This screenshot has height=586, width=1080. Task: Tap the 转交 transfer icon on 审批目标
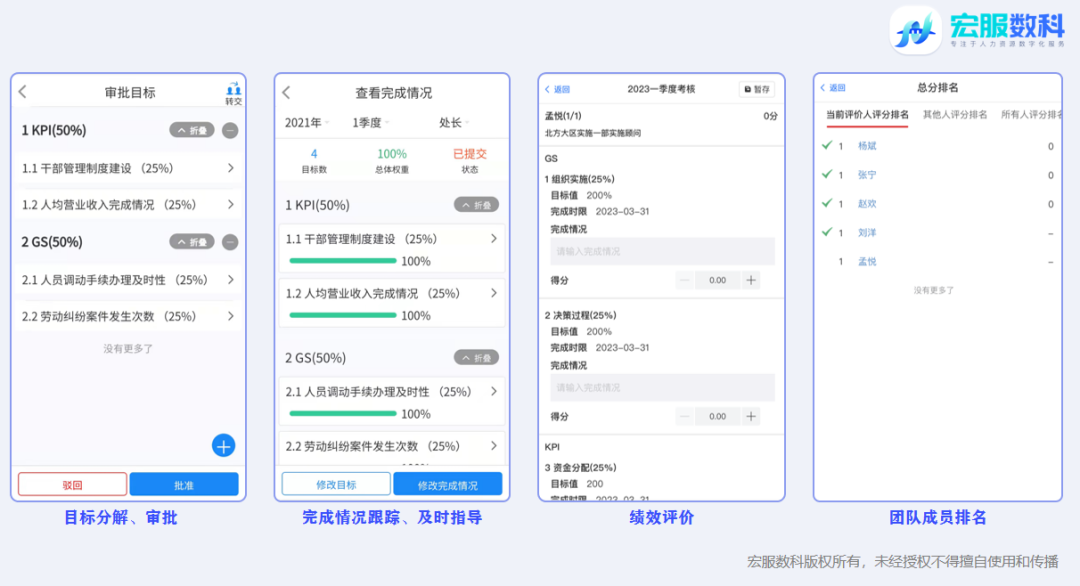233,90
